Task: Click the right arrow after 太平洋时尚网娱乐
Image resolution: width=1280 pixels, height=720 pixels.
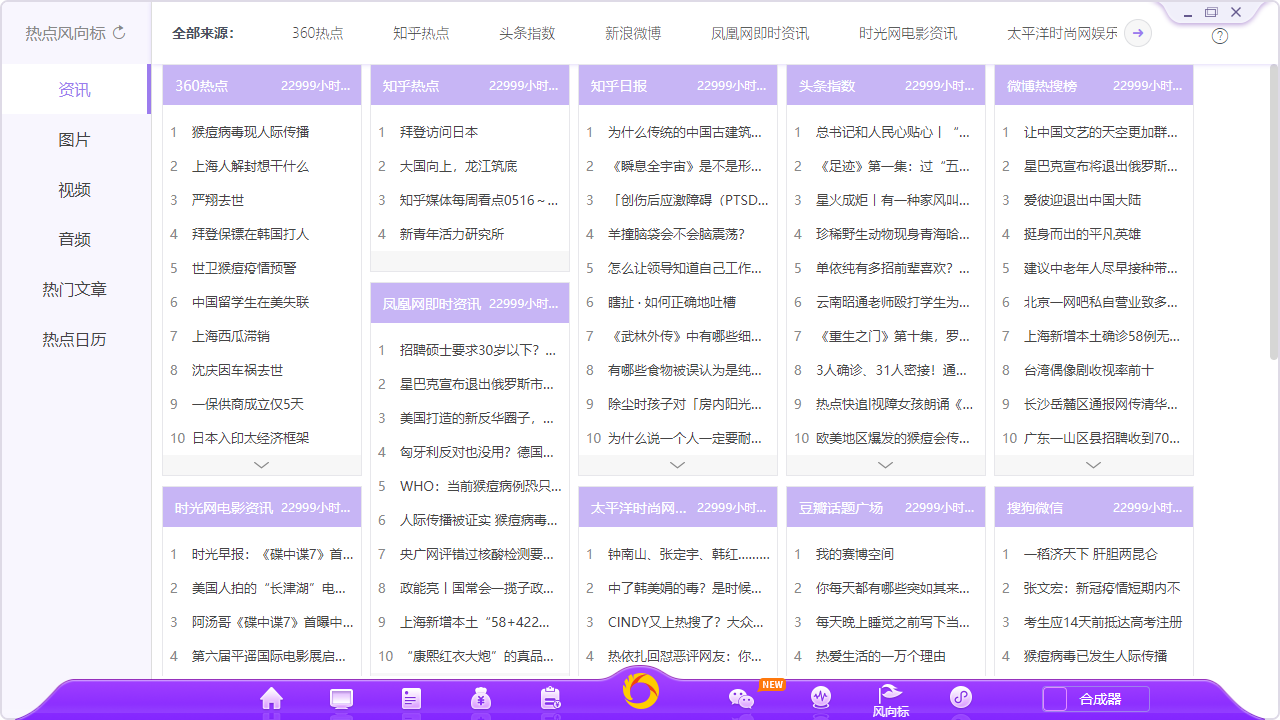Action: 1137,32
